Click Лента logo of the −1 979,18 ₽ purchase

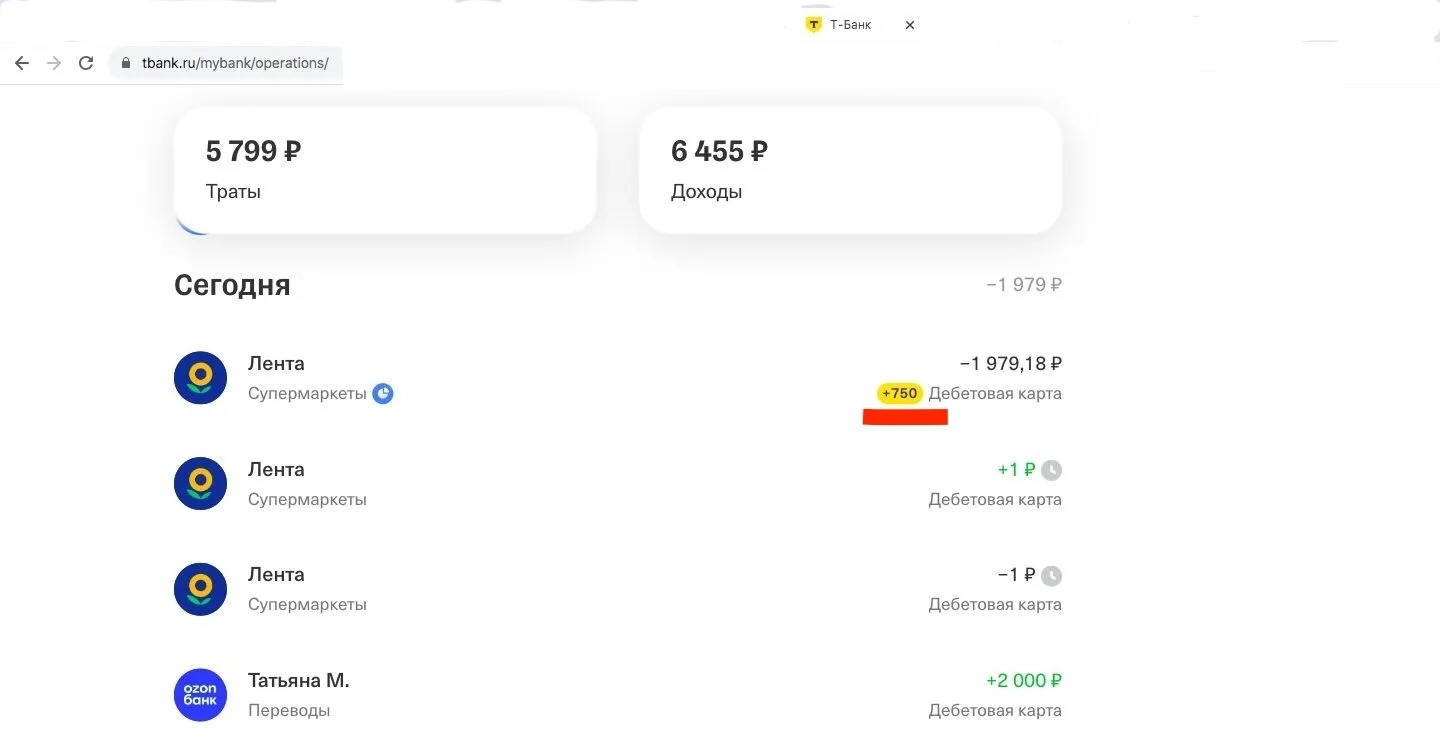pyautogui.click(x=201, y=378)
